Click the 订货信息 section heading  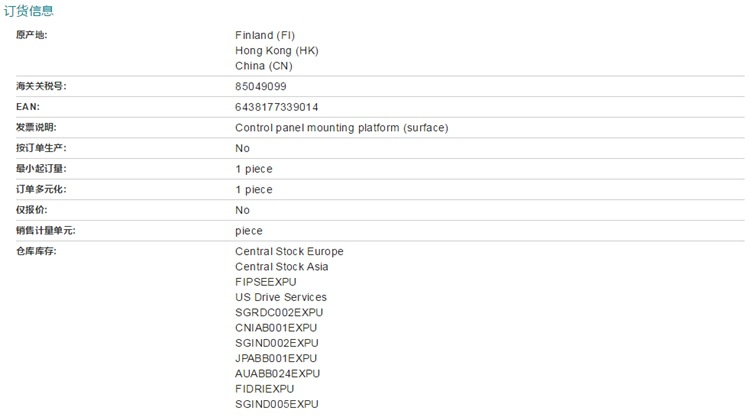click(x=29, y=11)
